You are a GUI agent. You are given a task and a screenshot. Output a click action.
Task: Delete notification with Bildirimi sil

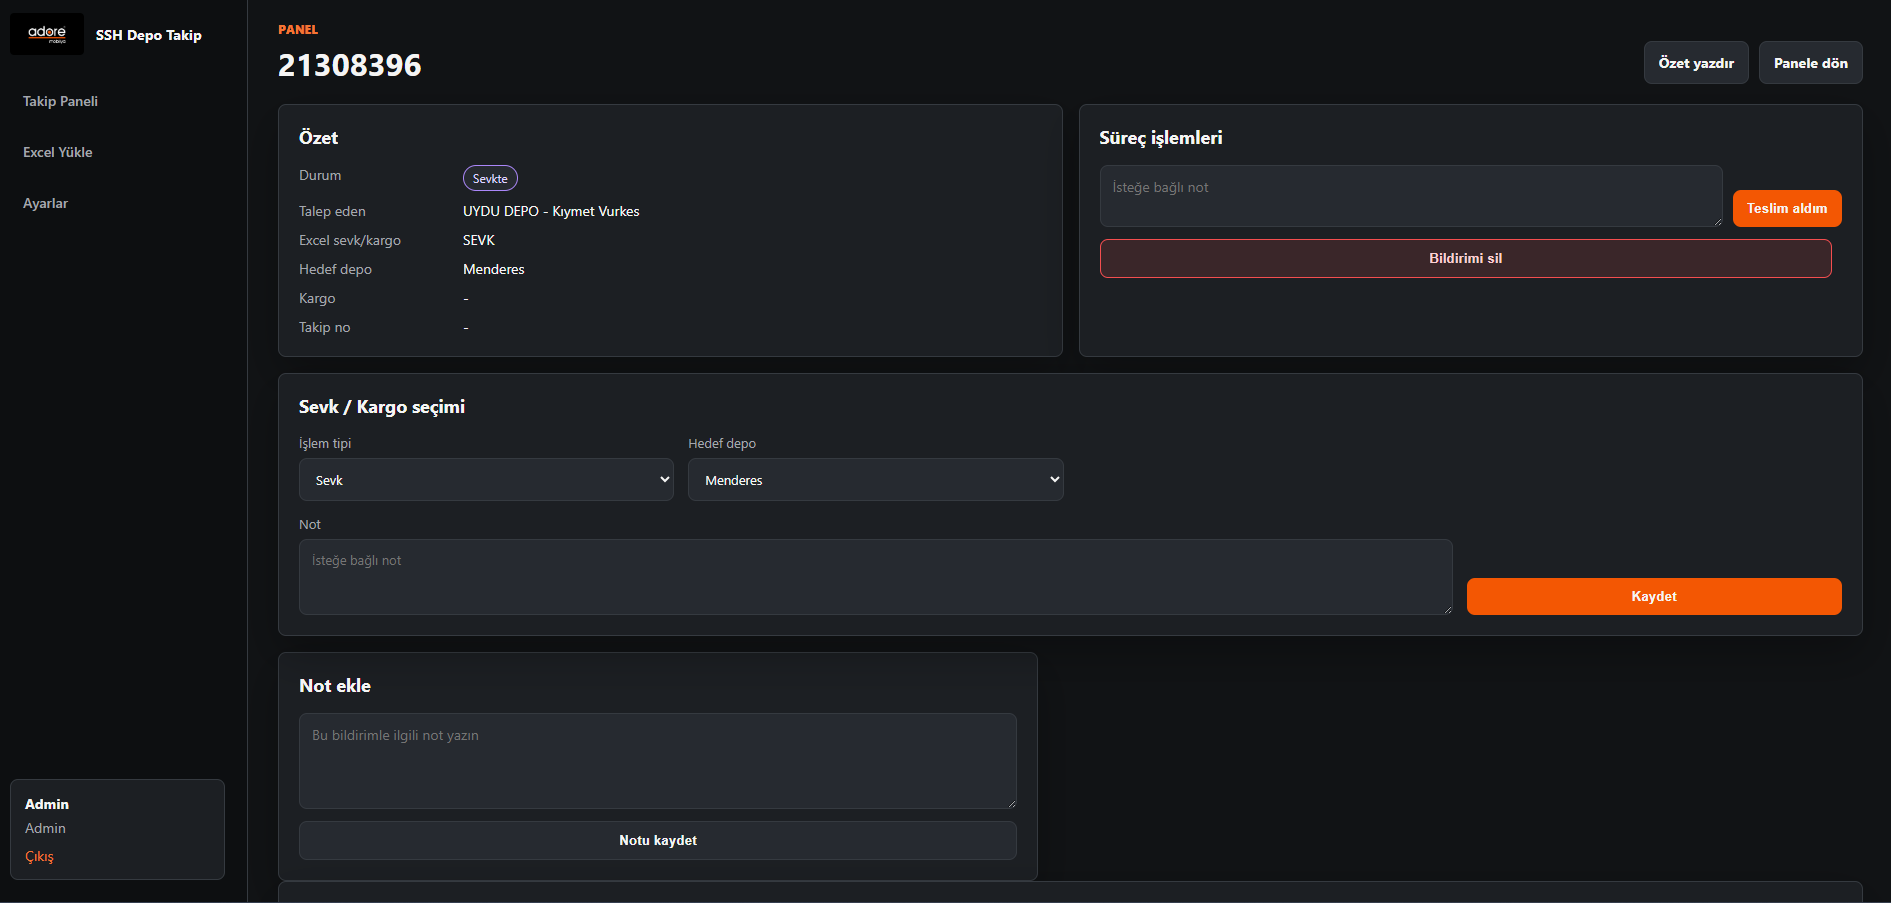1465,258
